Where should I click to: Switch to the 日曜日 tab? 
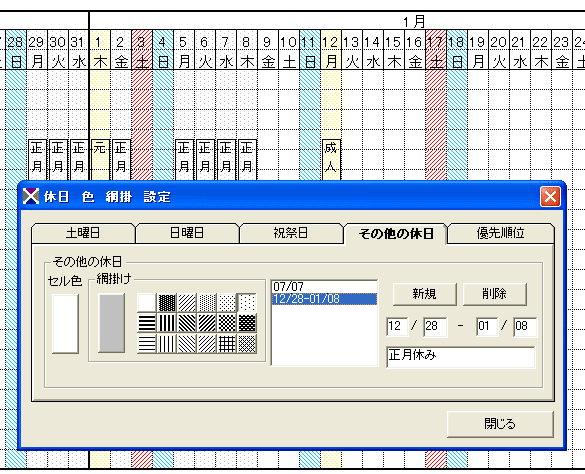point(187,233)
